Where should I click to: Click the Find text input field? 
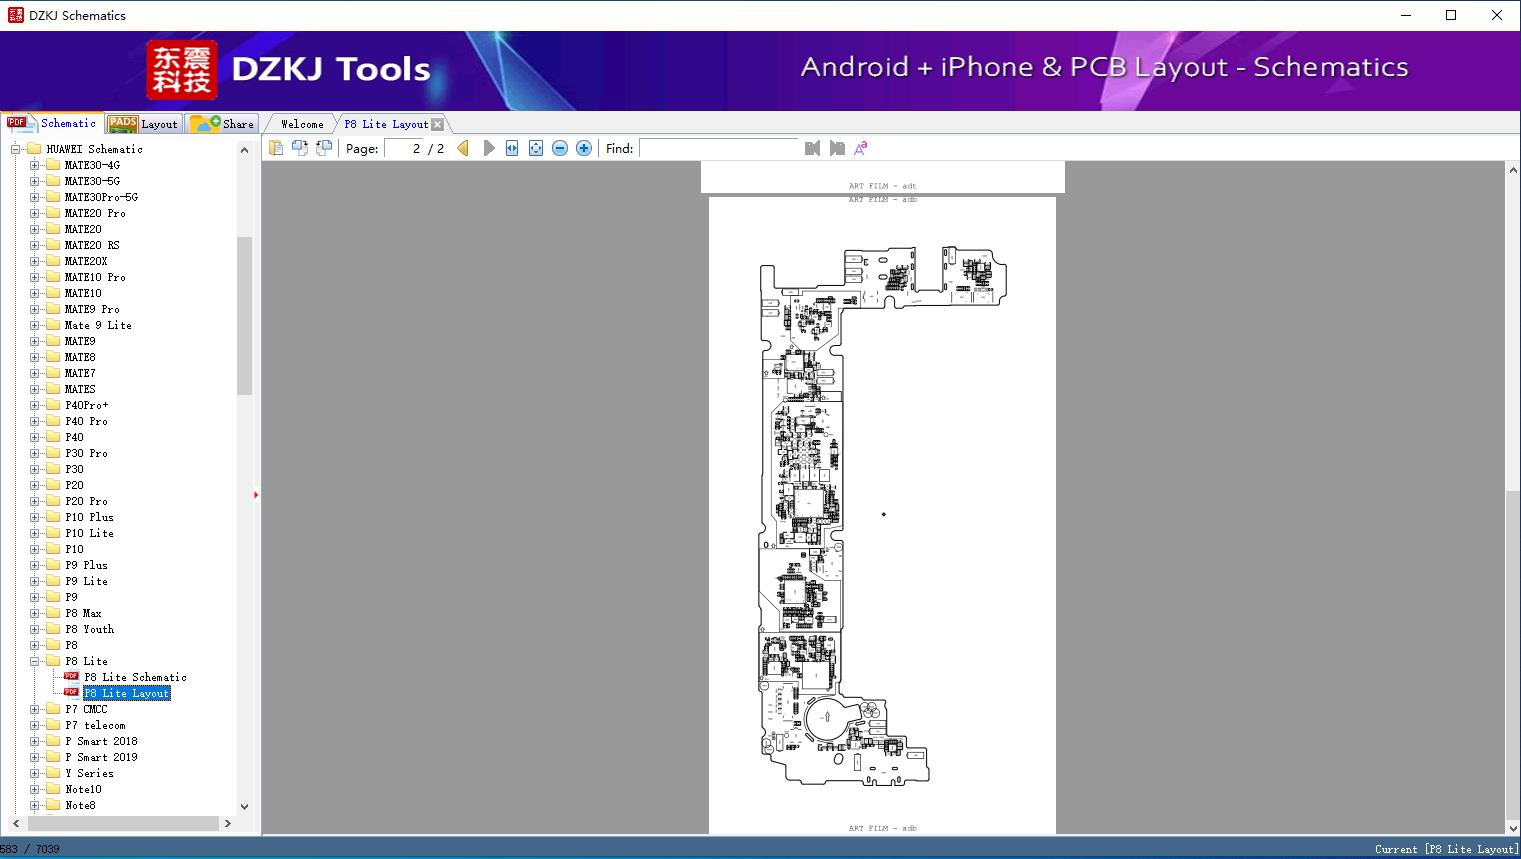click(718, 148)
